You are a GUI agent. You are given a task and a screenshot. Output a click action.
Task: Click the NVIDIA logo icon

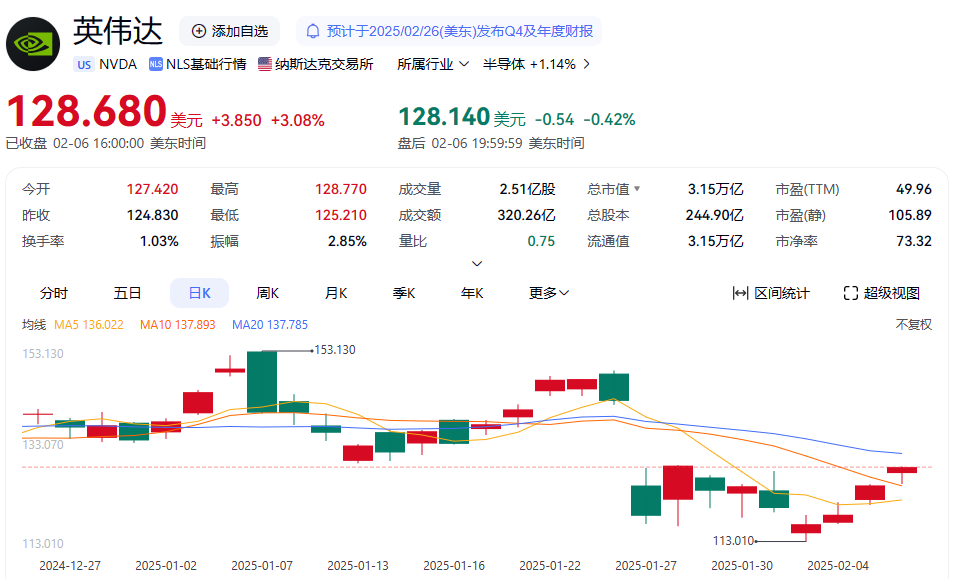(x=33, y=44)
